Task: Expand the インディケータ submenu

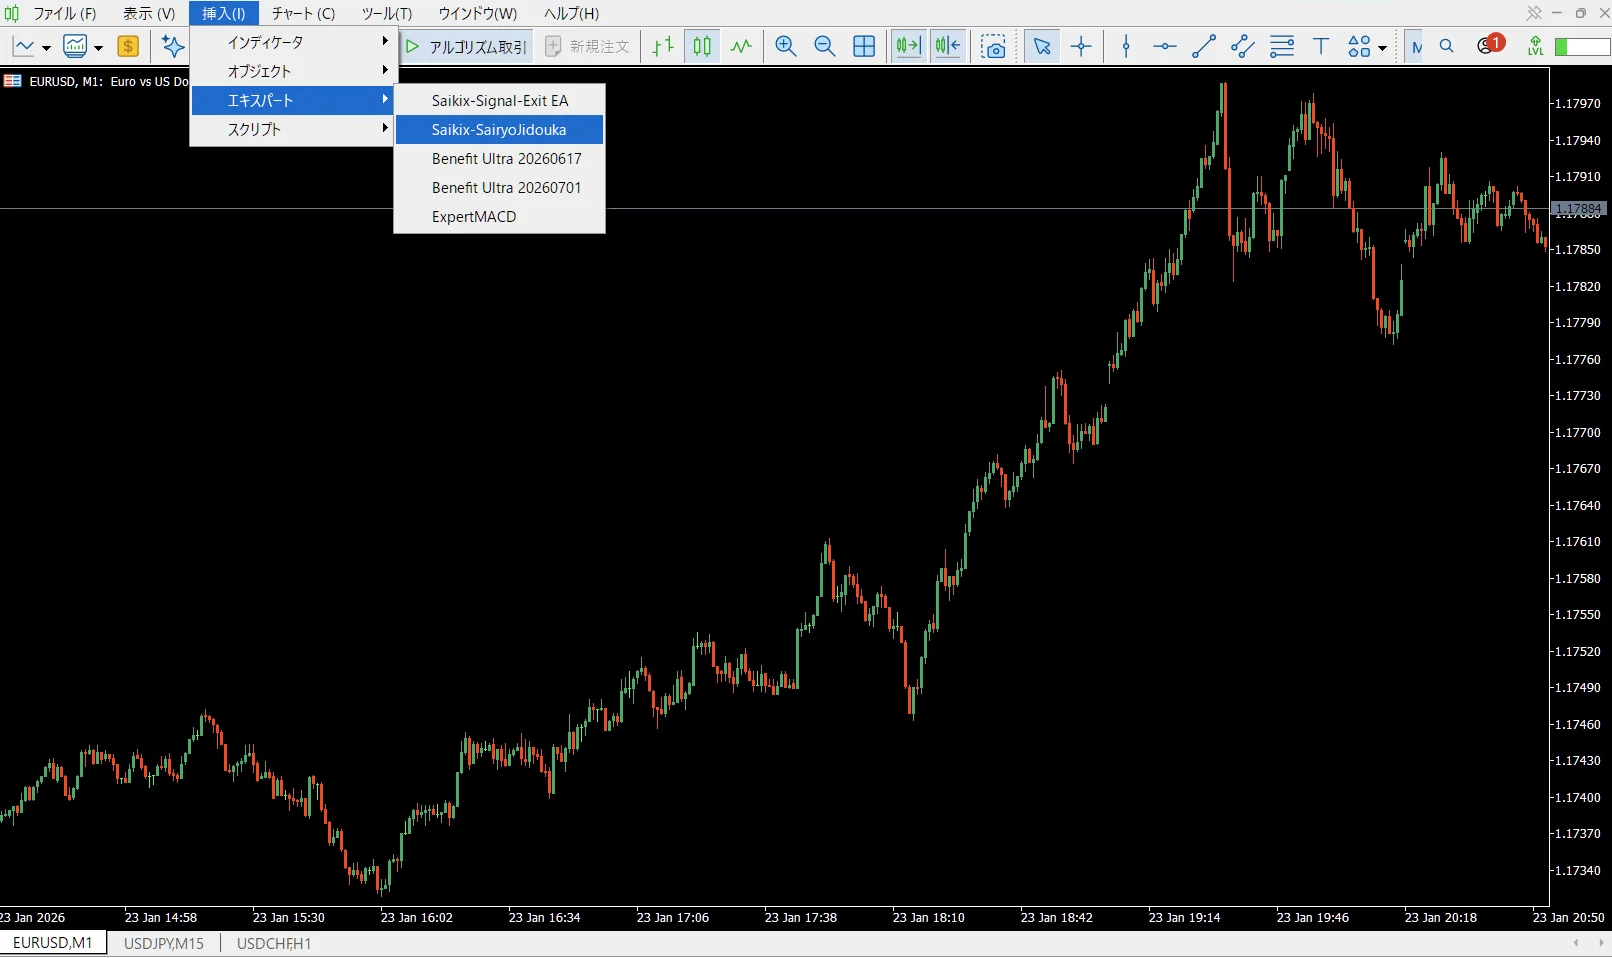Action: coord(294,42)
